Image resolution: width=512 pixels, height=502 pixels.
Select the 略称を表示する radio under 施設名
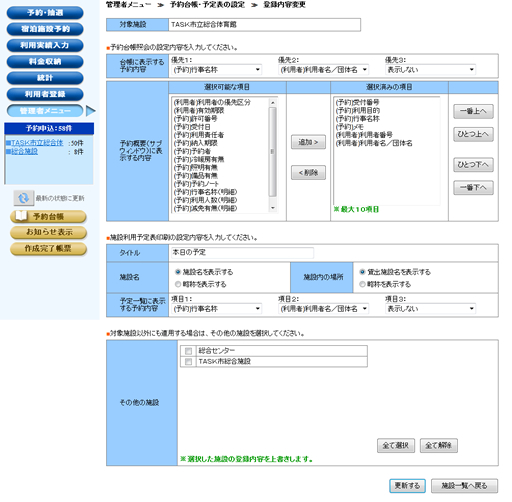pos(178,284)
